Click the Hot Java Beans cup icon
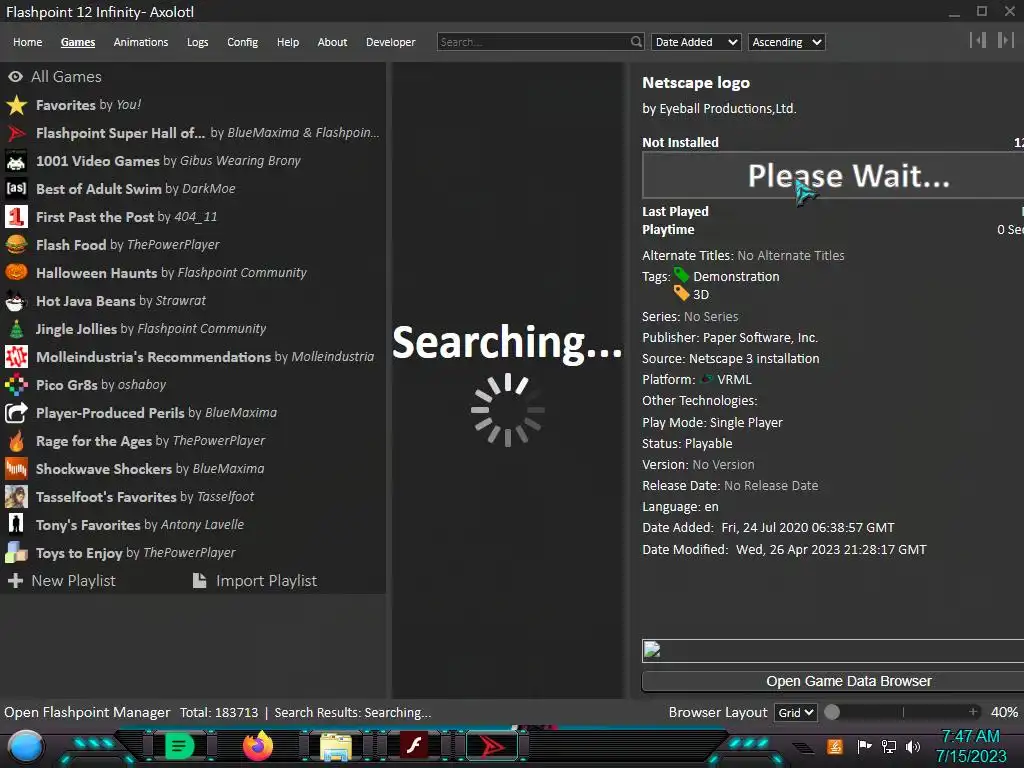Viewport: 1024px width, 768px height. [16, 301]
